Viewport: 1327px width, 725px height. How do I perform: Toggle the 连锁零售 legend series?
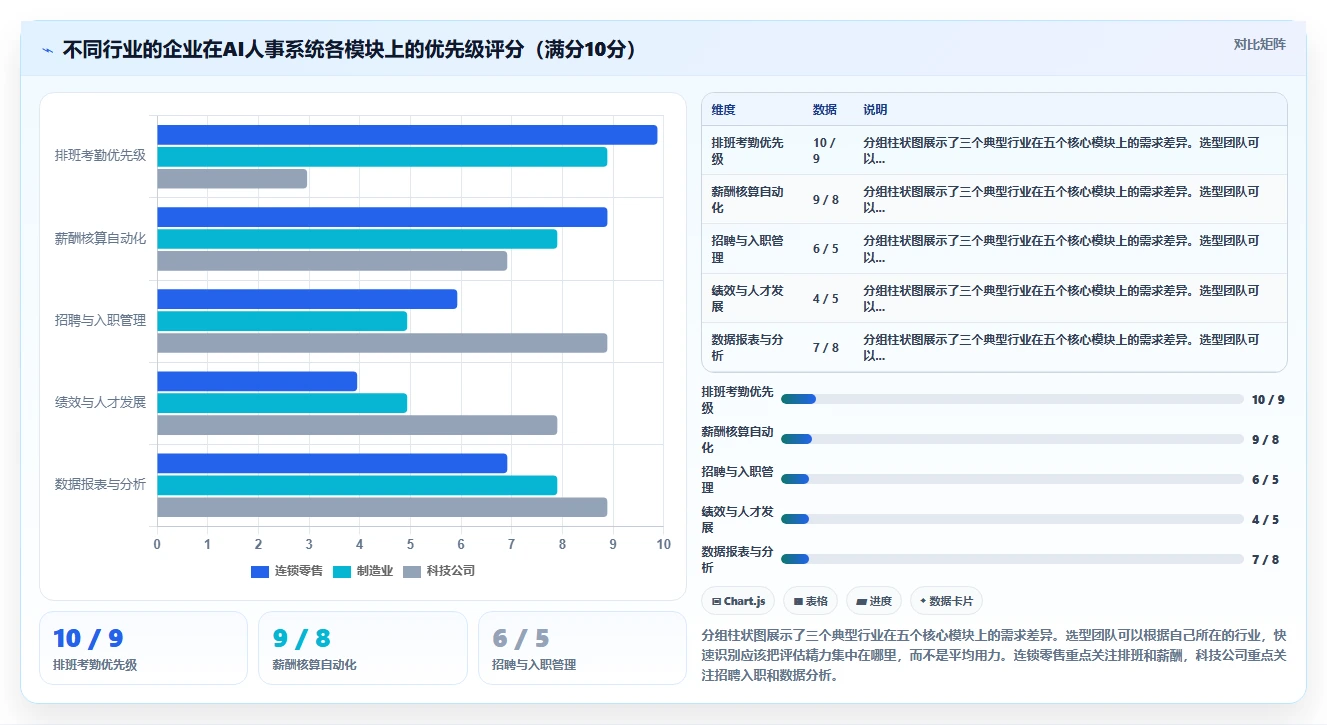point(287,571)
